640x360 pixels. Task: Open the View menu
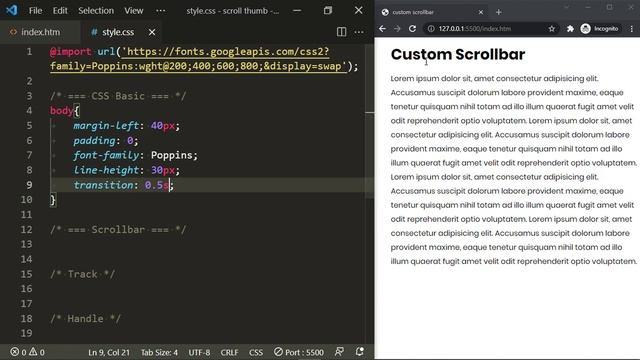pyautogui.click(x=133, y=11)
